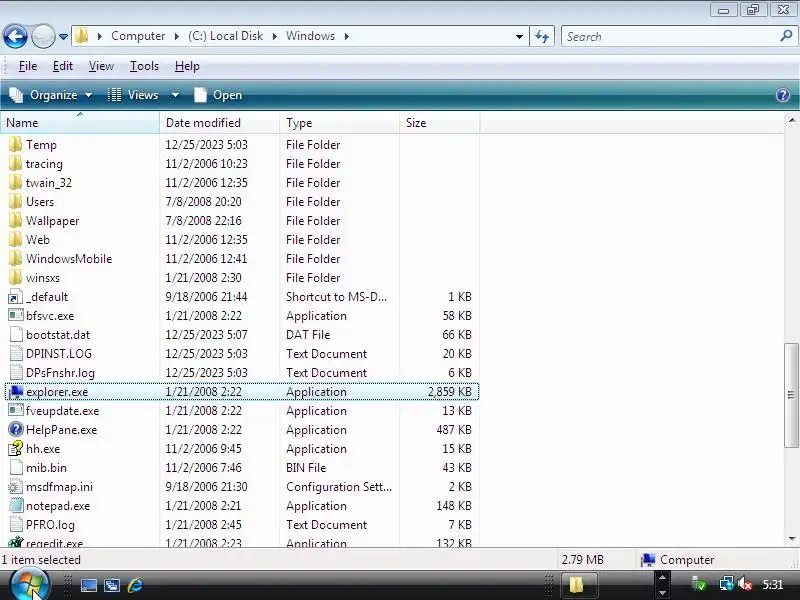The image size is (800, 600).
Task: Expand the (C:) Local Disk breadcrumb arrow
Action: click(x=274, y=36)
